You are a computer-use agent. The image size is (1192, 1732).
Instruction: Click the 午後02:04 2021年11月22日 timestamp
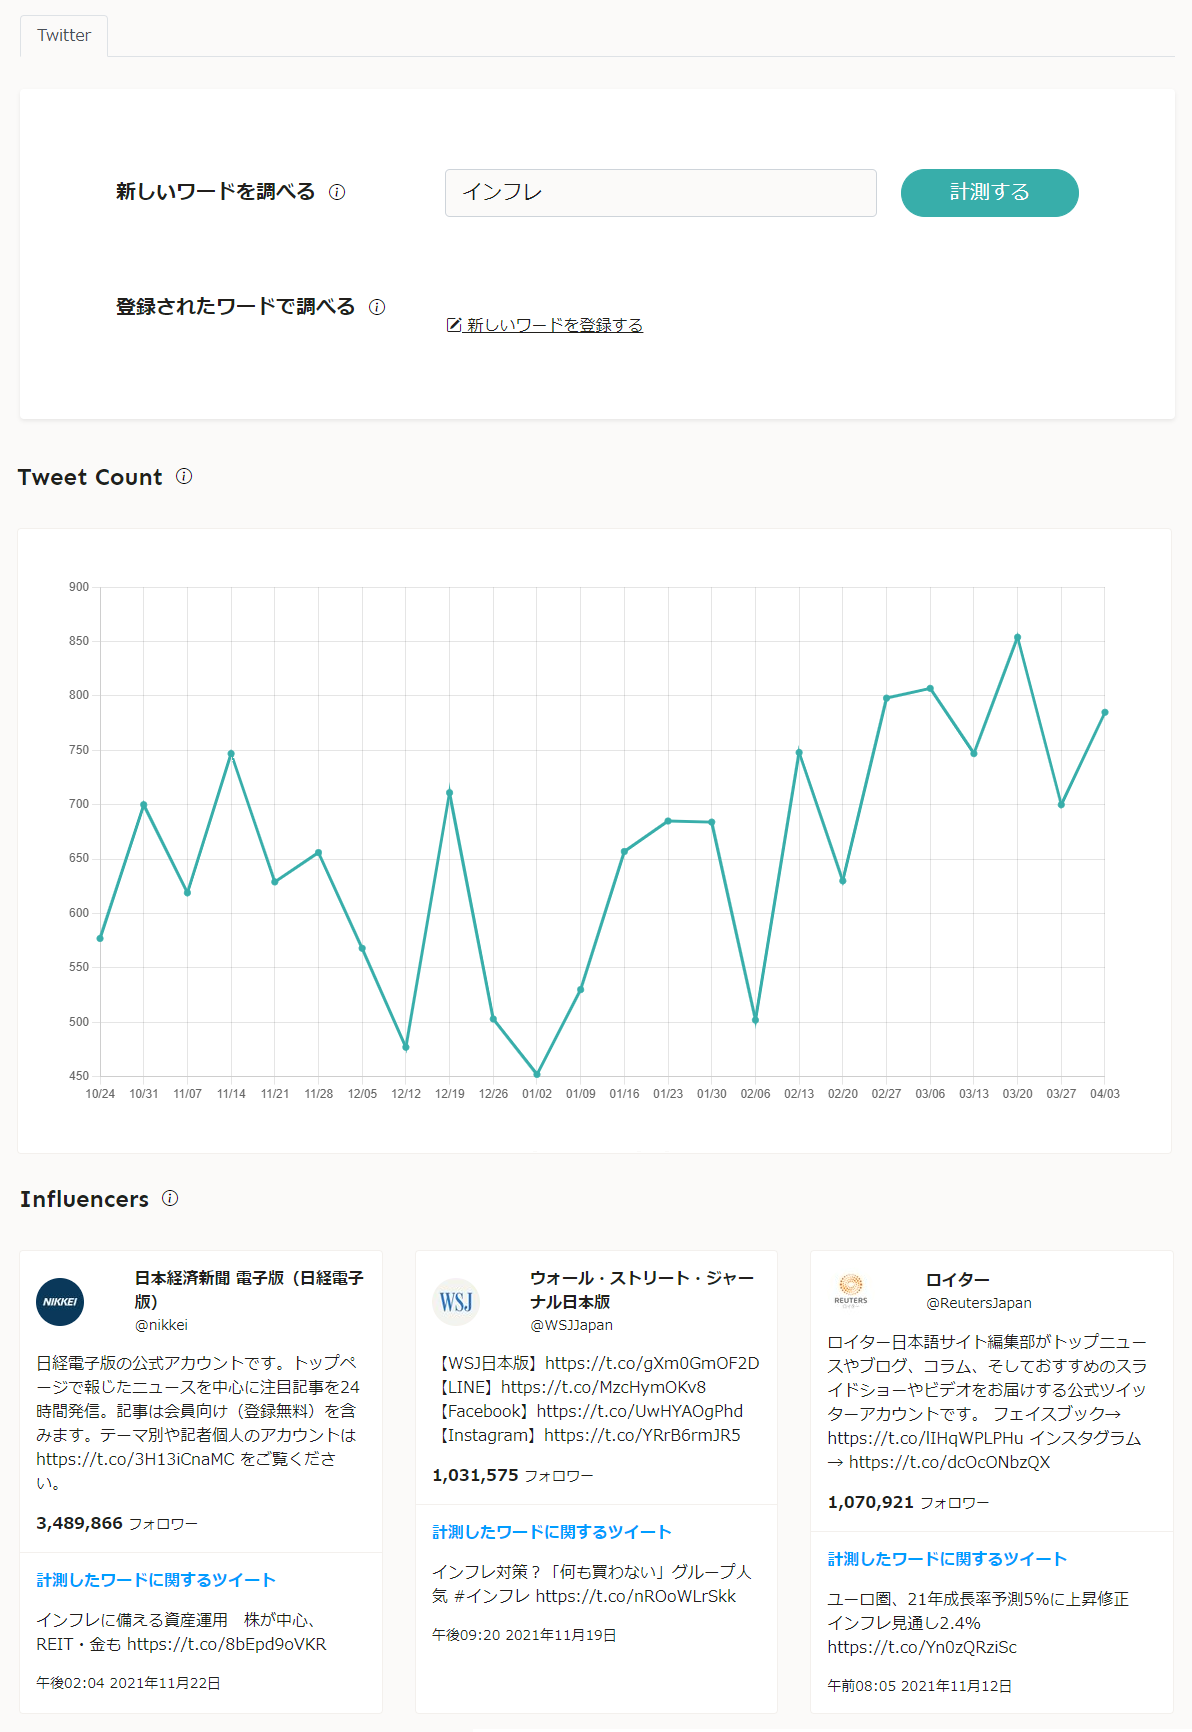click(x=128, y=1683)
